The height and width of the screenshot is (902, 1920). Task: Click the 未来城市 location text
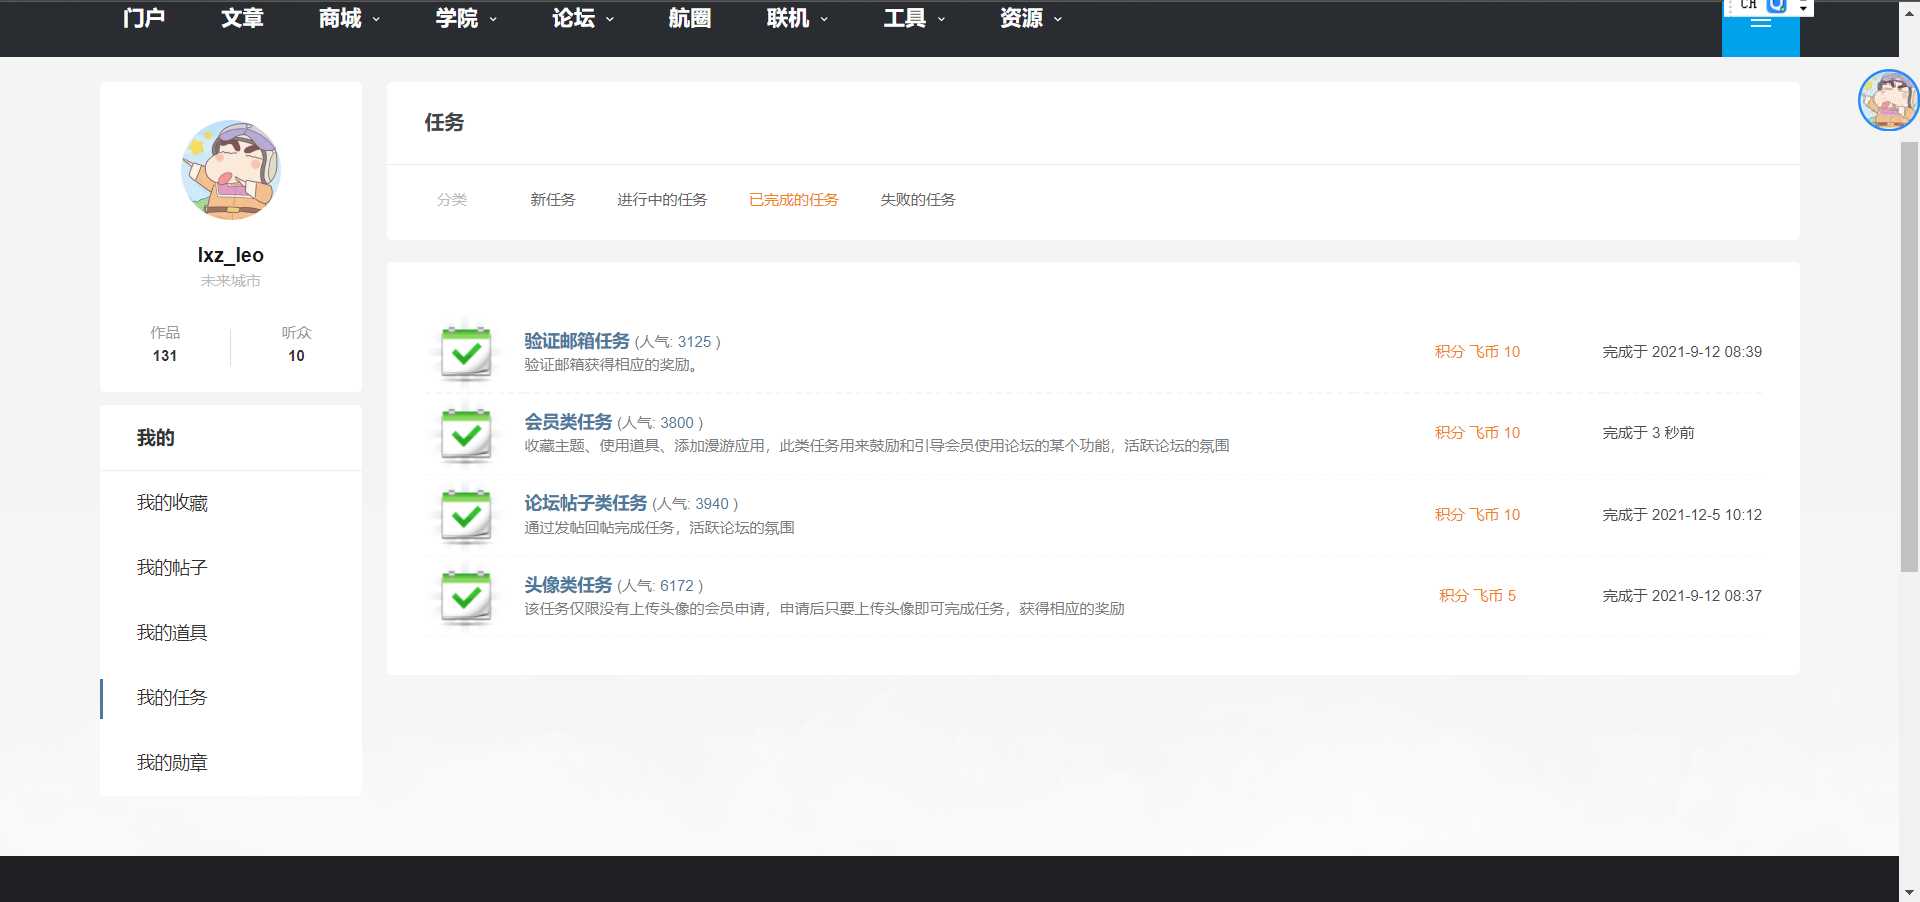231,281
